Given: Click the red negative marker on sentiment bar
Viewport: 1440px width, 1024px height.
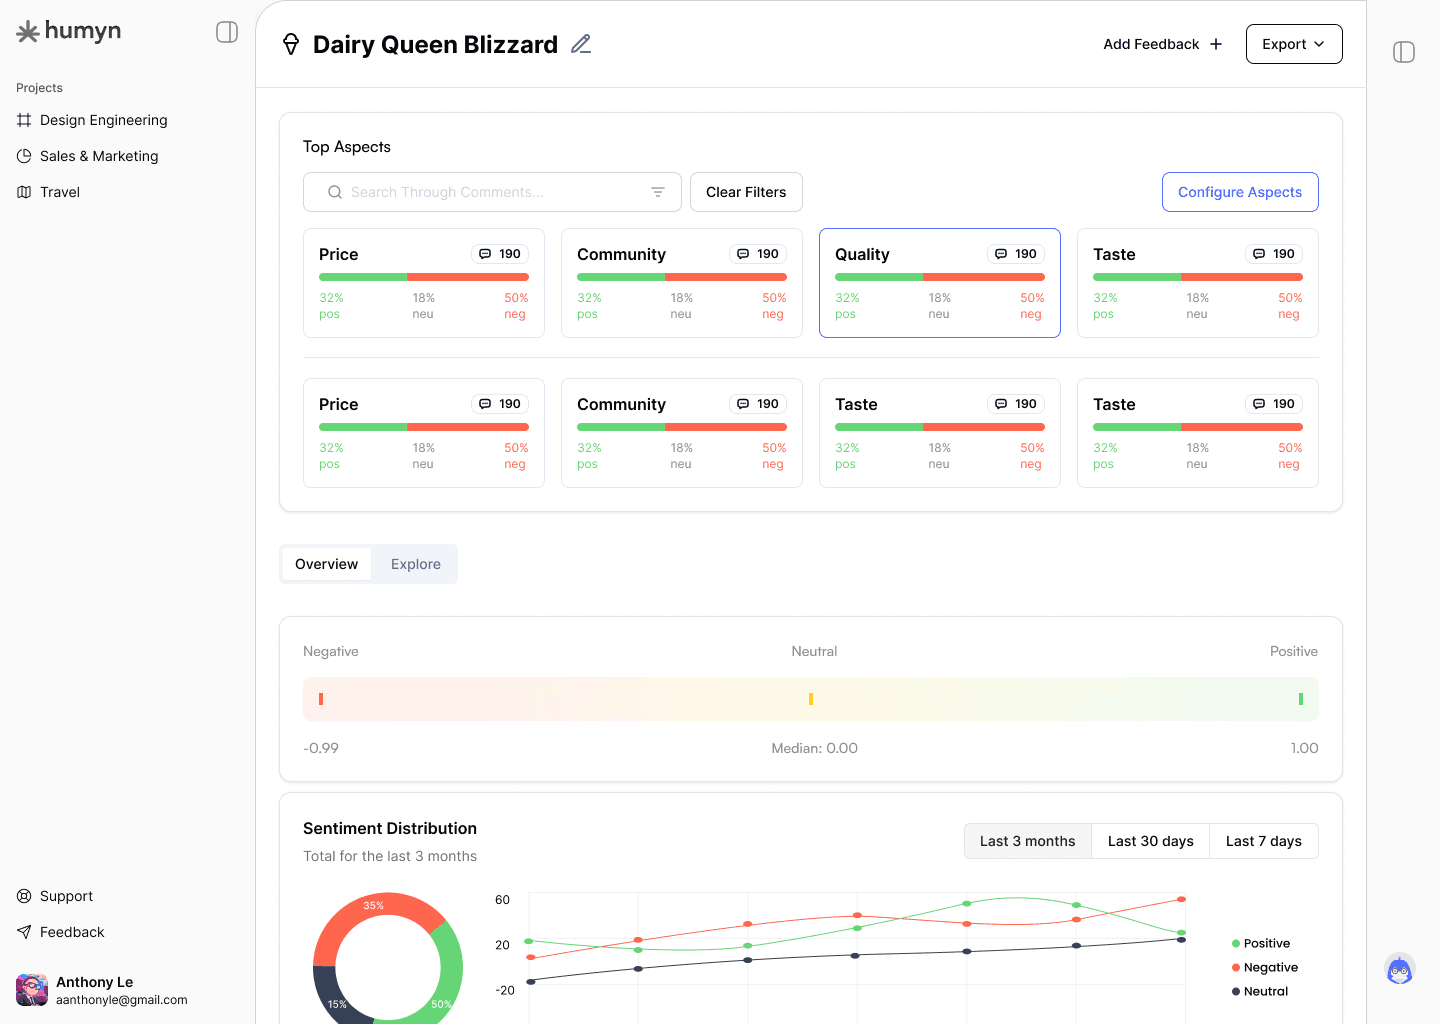Looking at the screenshot, I should tap(321, 699).
